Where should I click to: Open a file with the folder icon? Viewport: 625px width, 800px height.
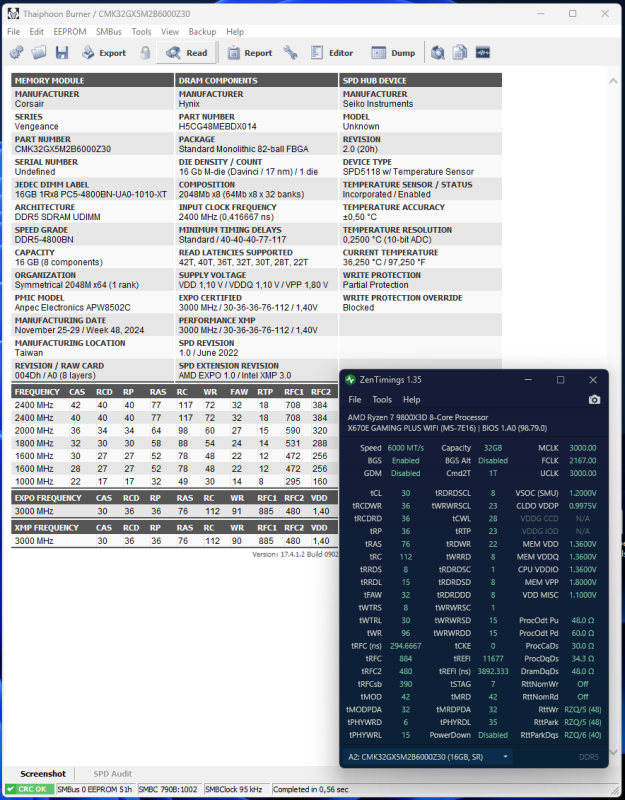point(39,53)
